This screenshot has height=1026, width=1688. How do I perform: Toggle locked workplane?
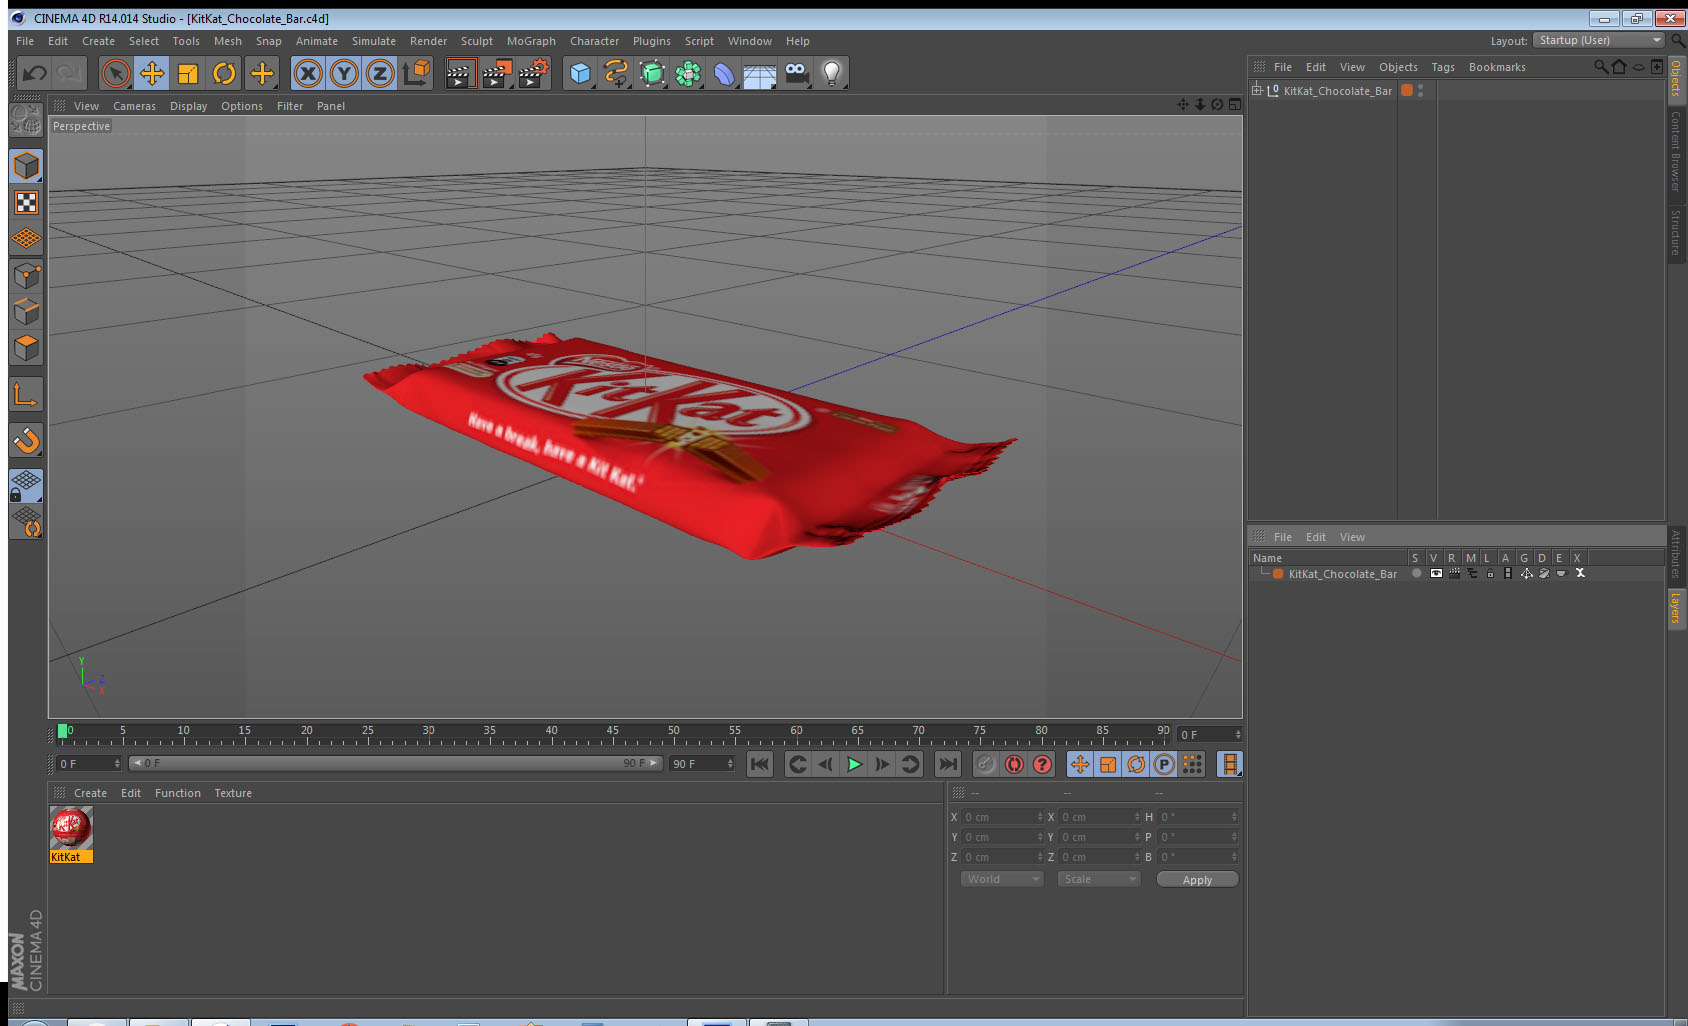pyautogui.click(x=26, y=486)
